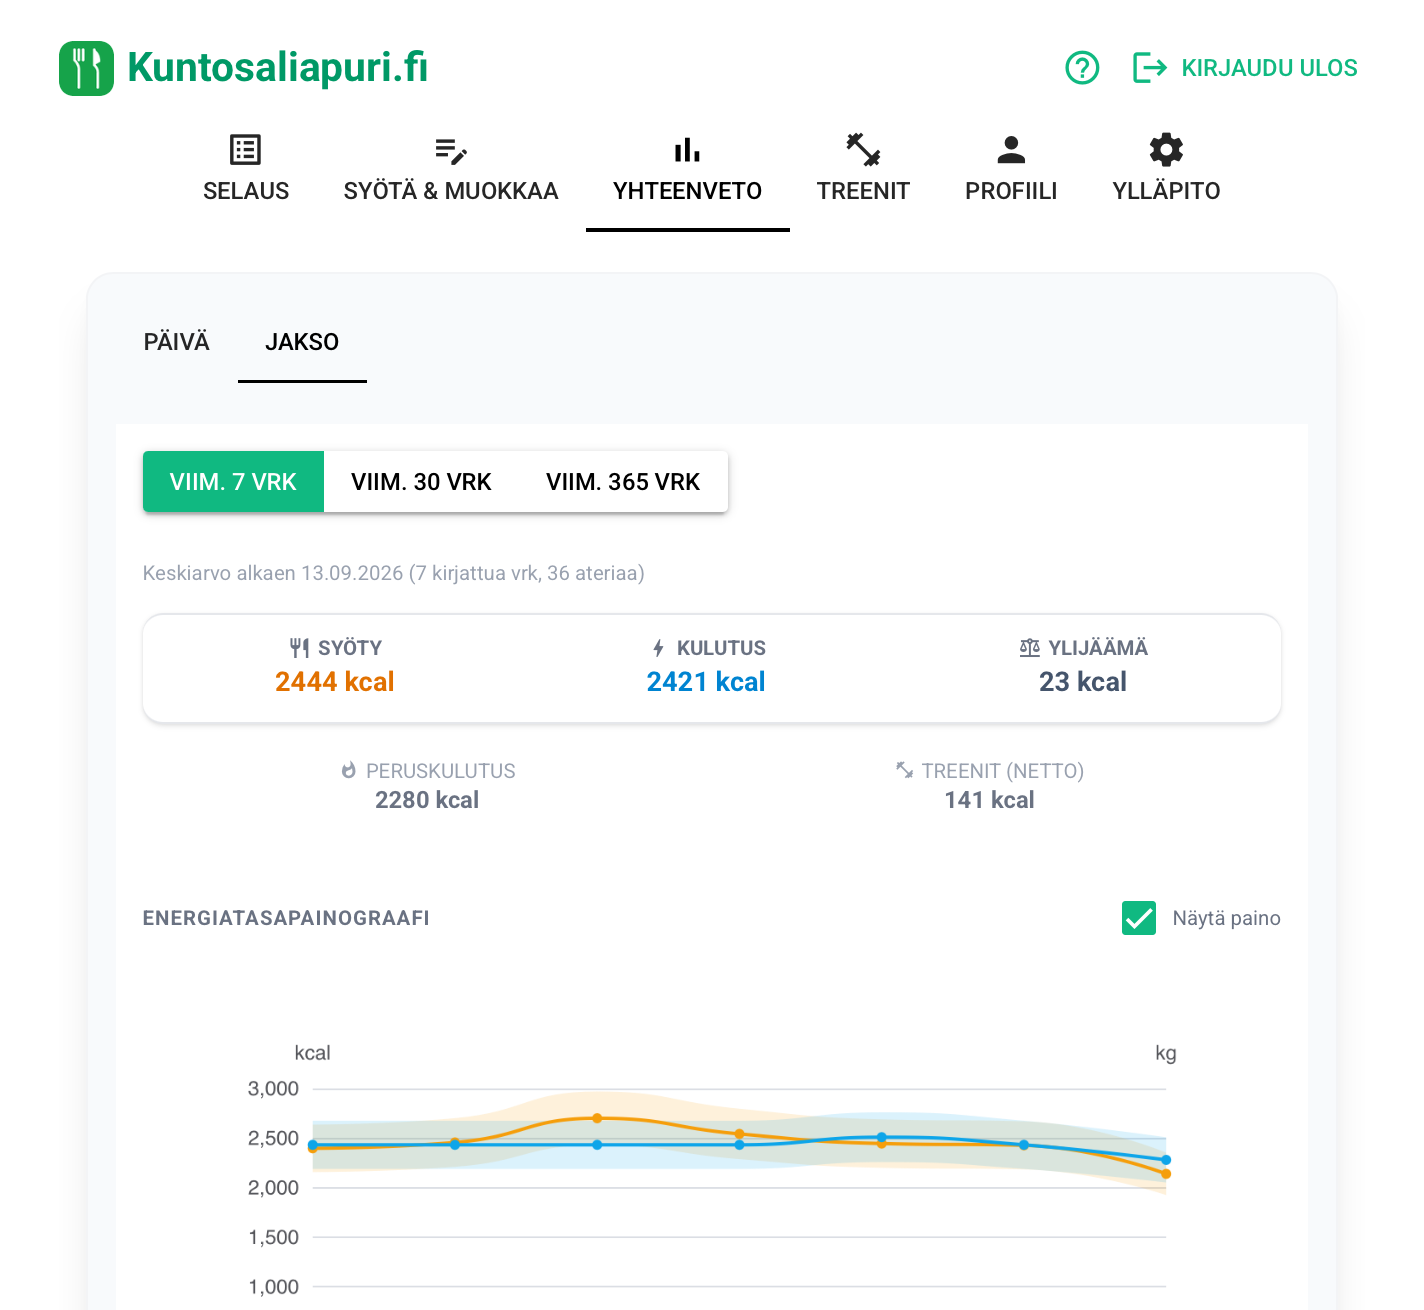Open the SELAUS navigation tab

[x=246, y=170]
